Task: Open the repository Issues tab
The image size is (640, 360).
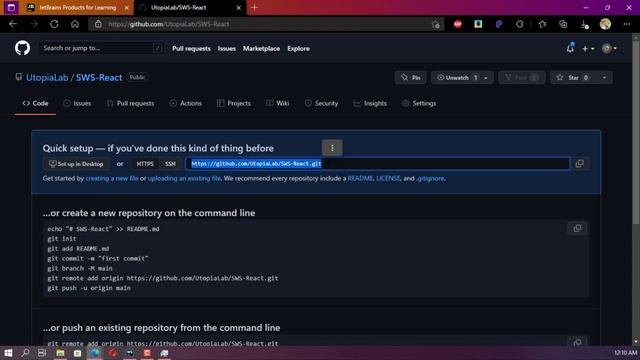Action: tap(77, 103)
